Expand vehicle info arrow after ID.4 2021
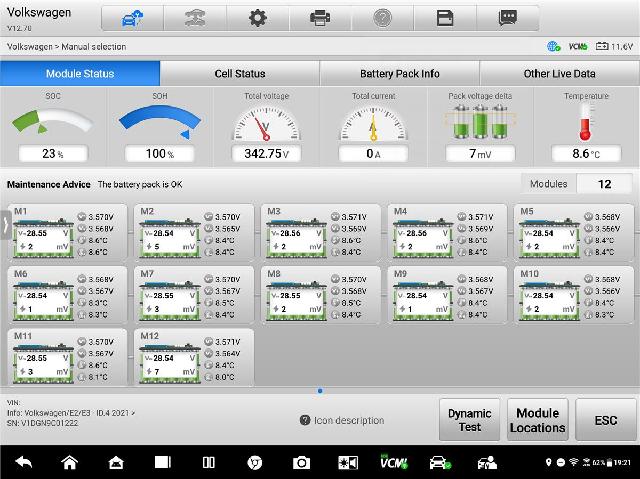640x479 pixels. [133, 413]
